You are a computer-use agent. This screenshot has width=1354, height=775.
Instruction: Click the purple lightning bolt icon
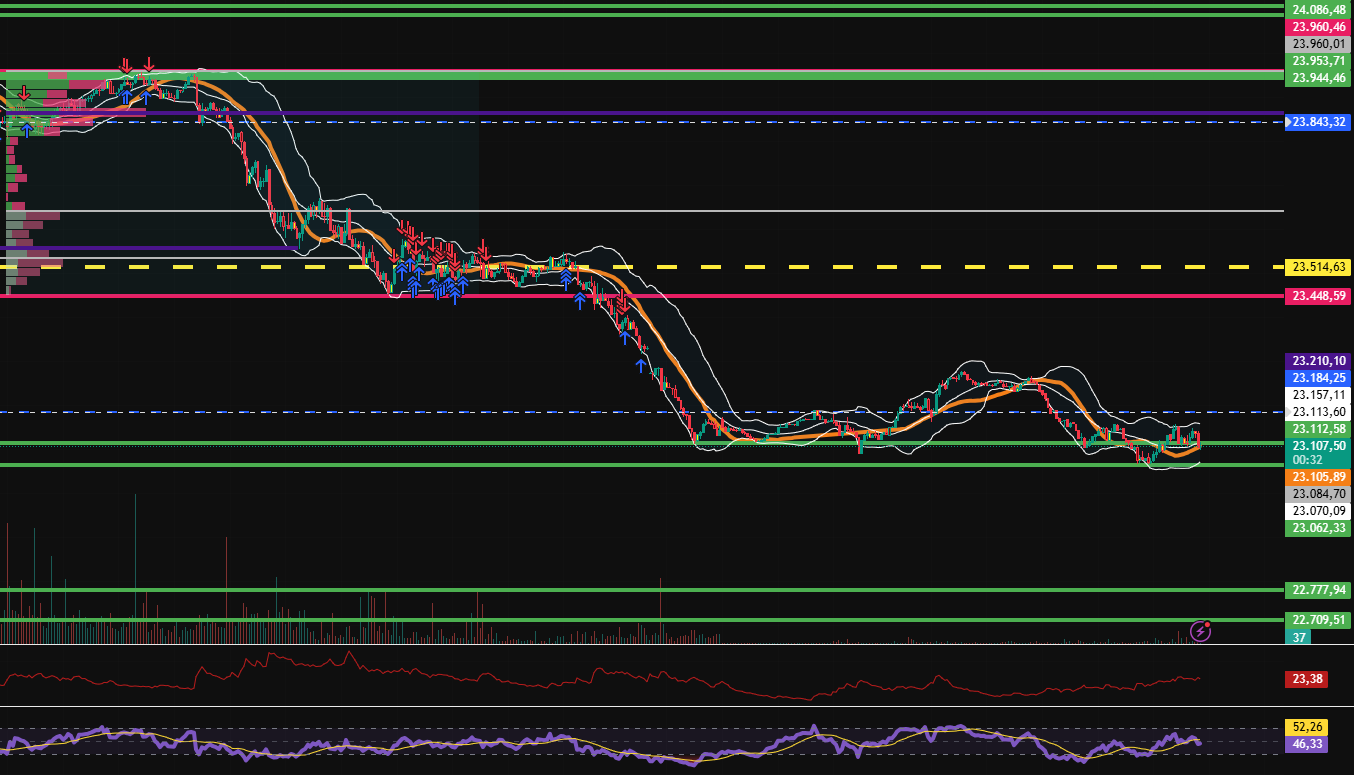tap(1201, 631)
